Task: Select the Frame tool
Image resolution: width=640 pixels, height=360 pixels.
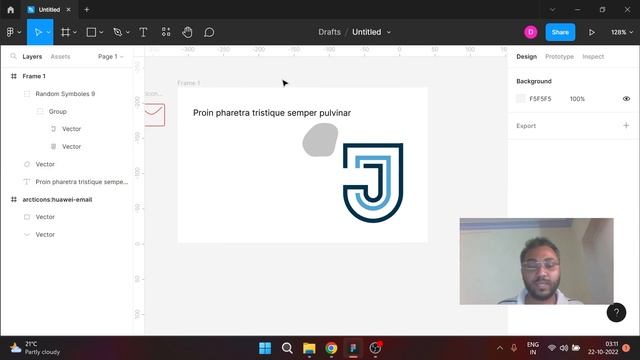Action: (65, 32)
